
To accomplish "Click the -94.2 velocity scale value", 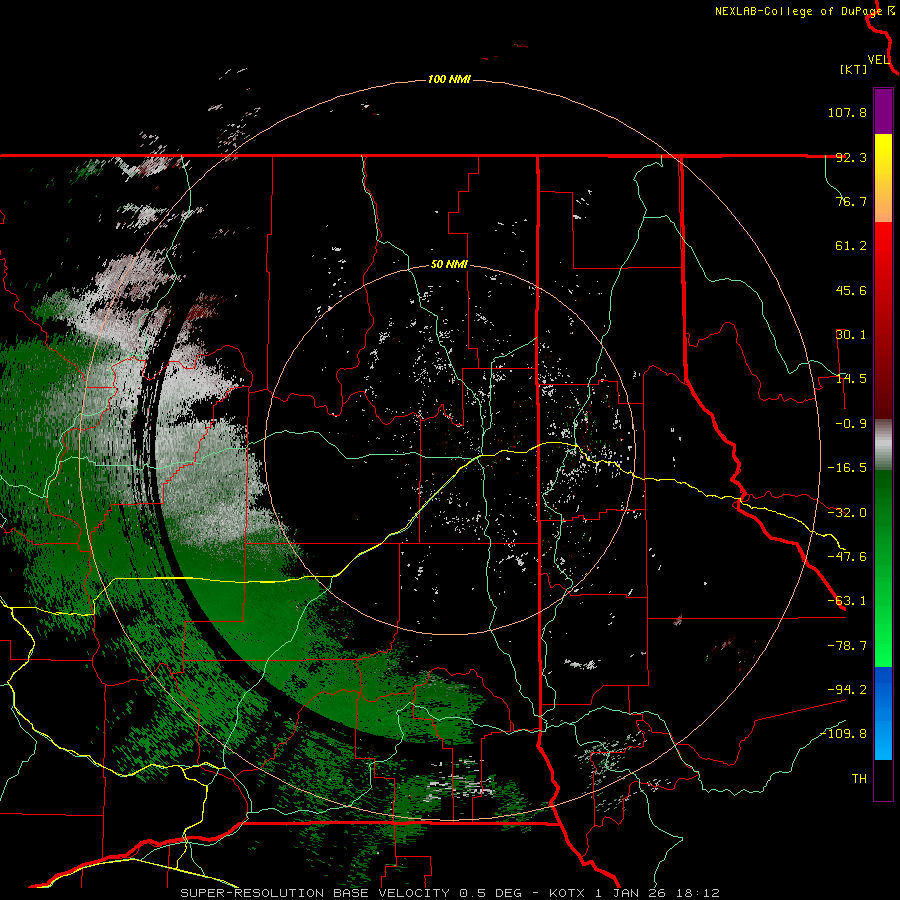I will 847,690.
